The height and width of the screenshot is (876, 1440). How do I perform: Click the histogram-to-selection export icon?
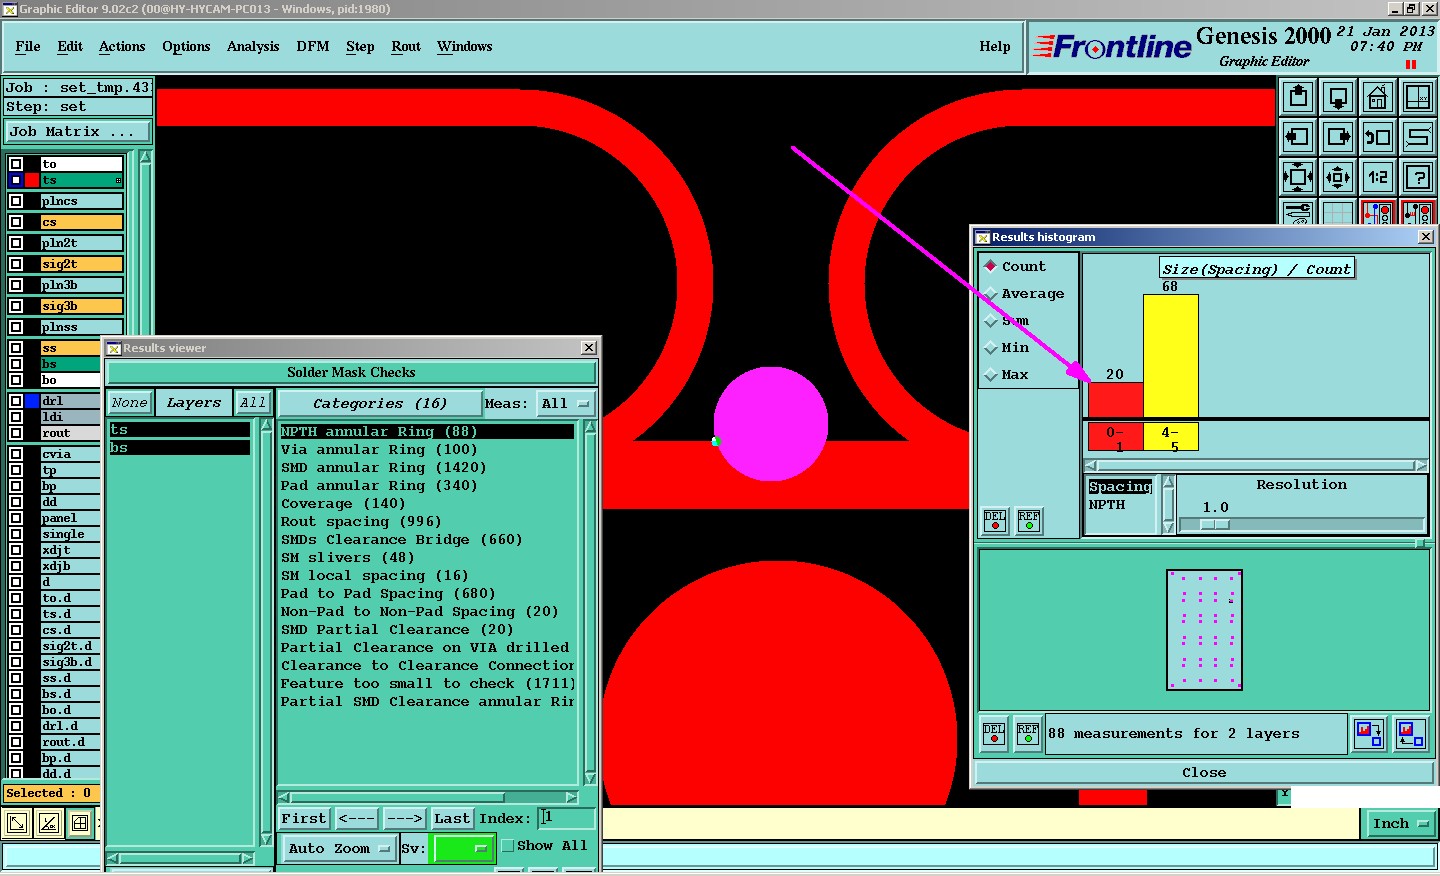click(1369, 734)
